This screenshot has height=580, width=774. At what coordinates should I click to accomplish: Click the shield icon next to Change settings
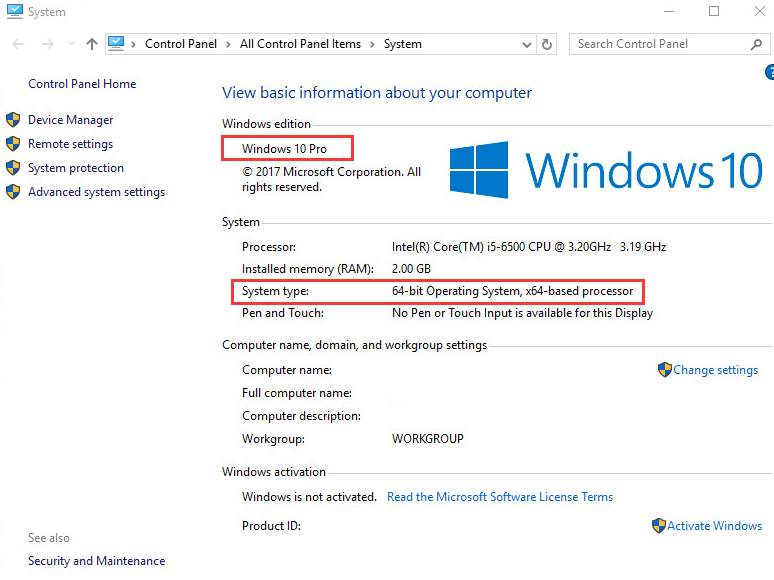(x=665, y=369)
